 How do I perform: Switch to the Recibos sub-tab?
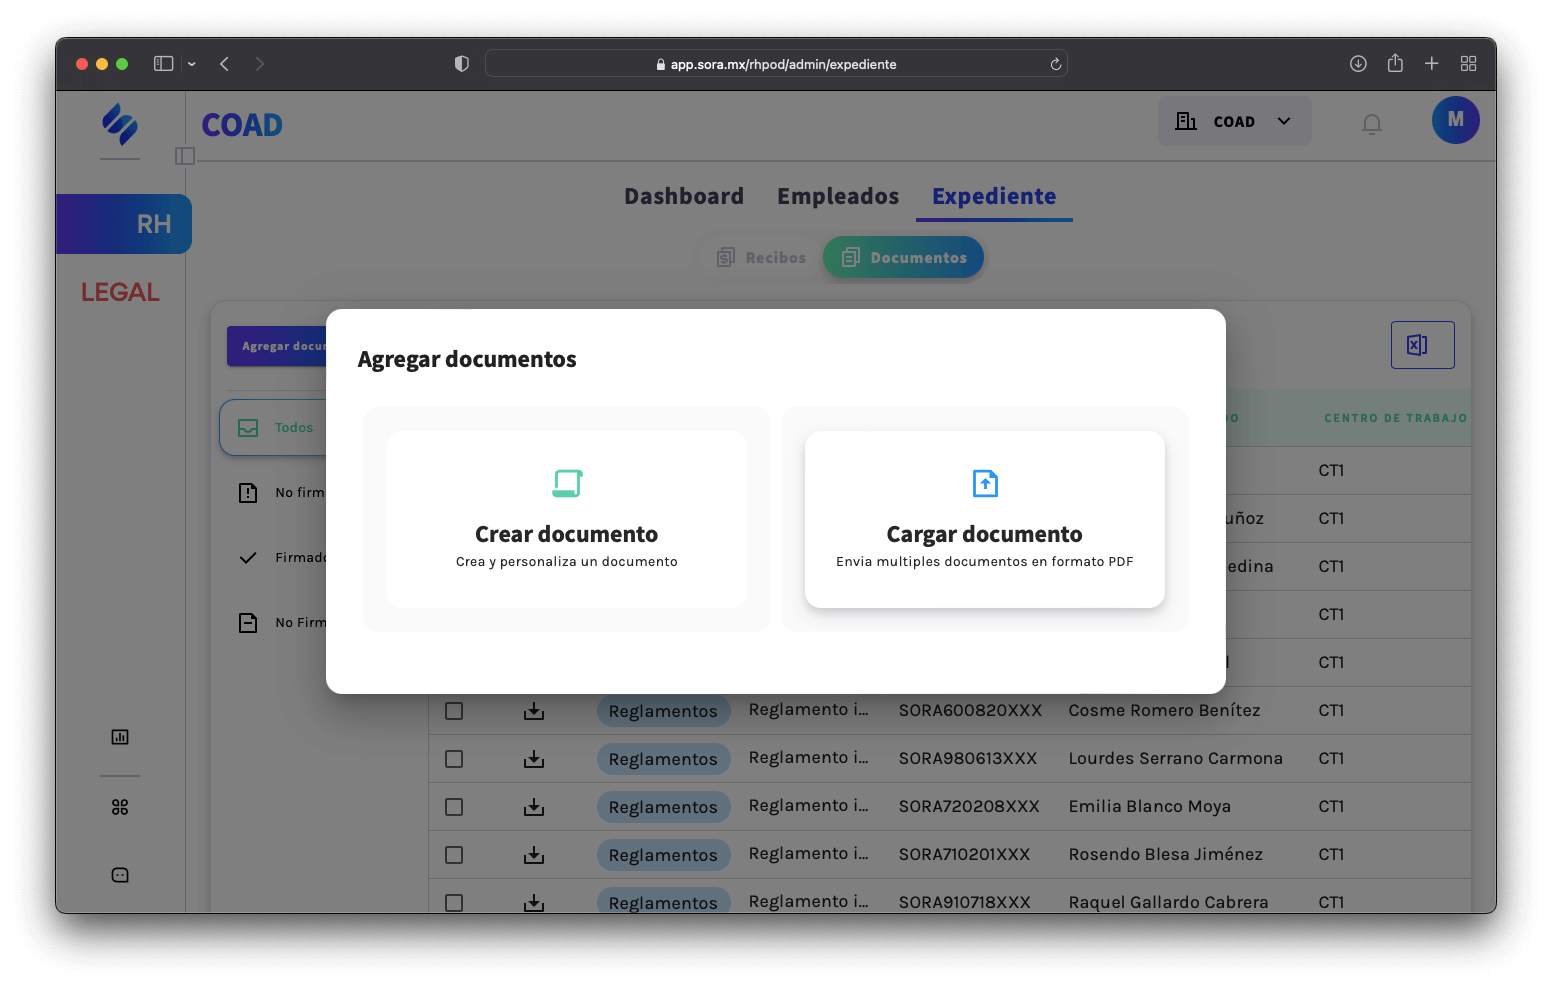(761, 257)
